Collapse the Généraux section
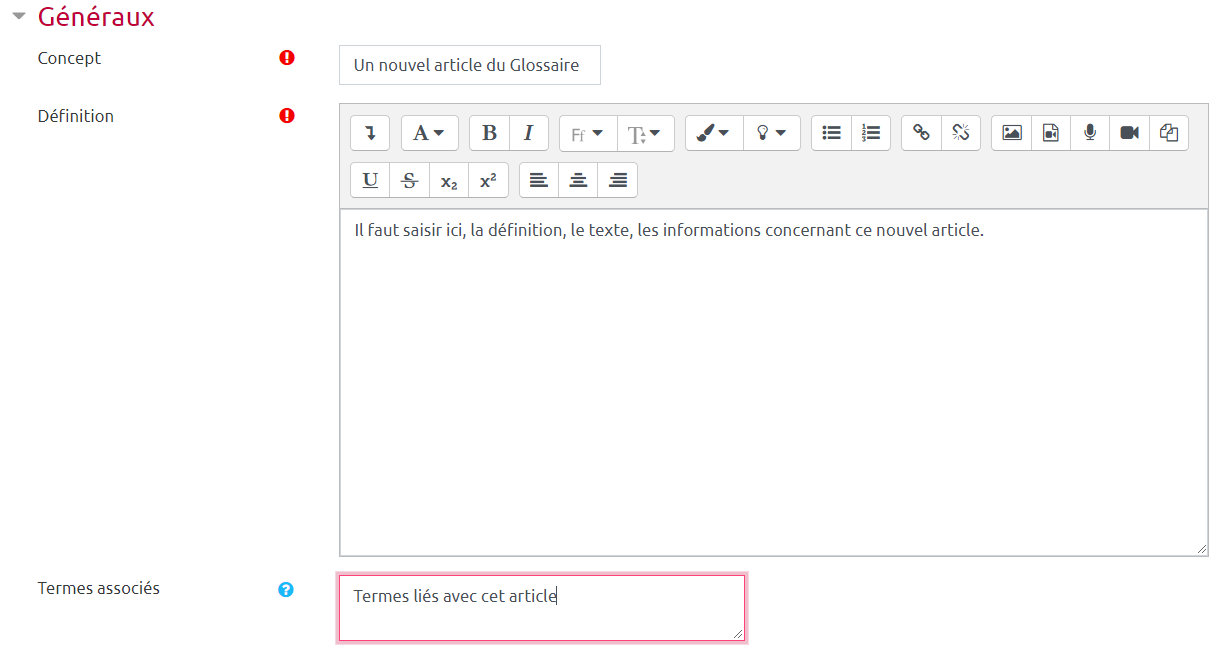 (18, 17)
